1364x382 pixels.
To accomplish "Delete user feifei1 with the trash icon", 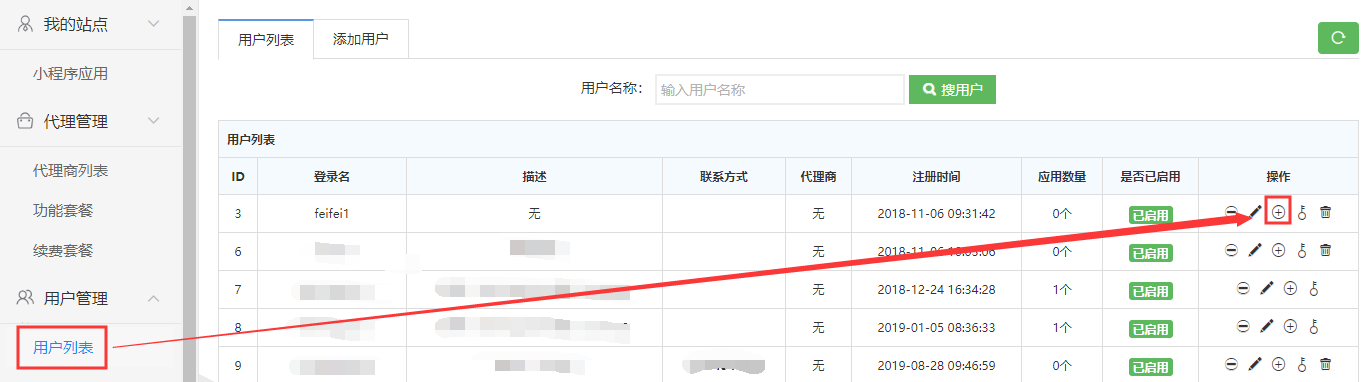I will [x=1326, y=212].
